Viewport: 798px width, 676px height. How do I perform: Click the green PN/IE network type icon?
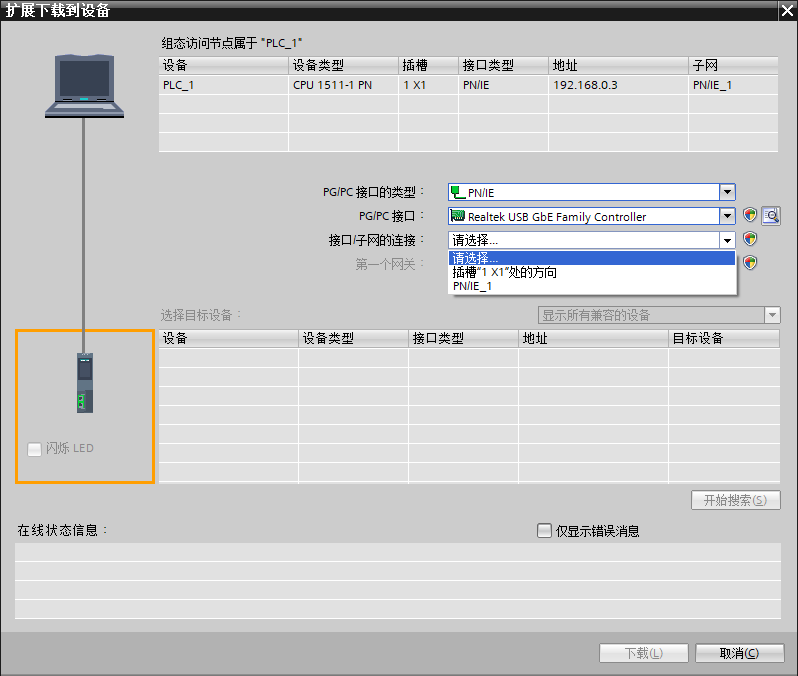458,192
